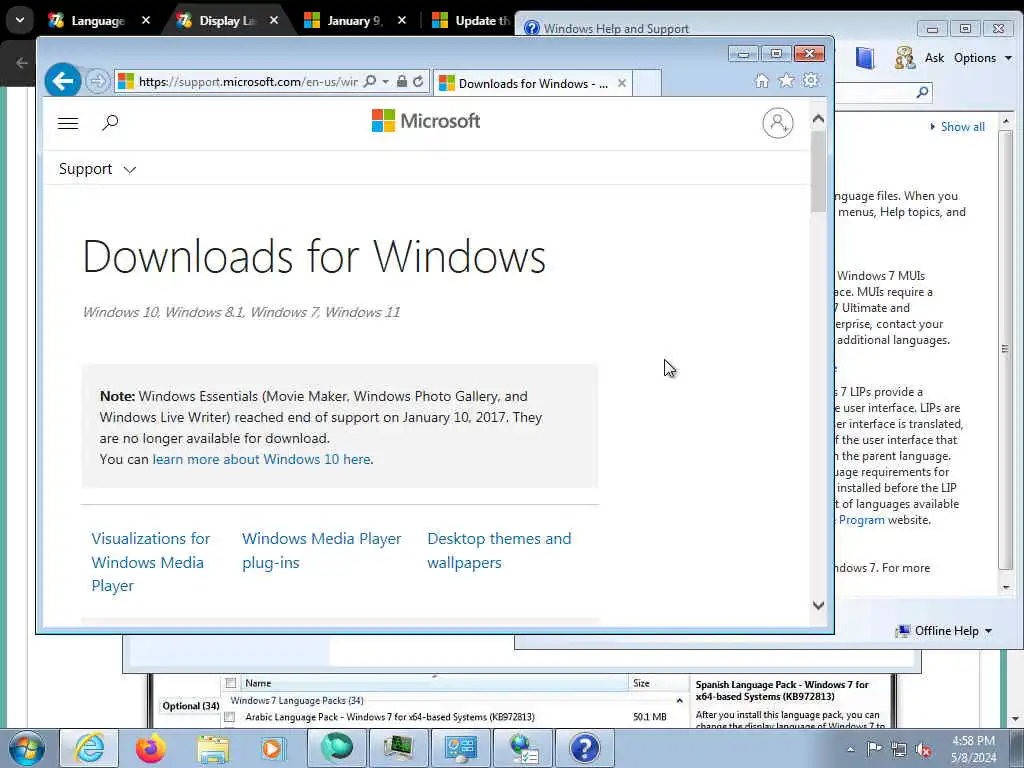Screen dimensions: 1024x768
Task: Open Windows Media Player plug-ins link
Action: pyautogui.click(x=322, y=551)
